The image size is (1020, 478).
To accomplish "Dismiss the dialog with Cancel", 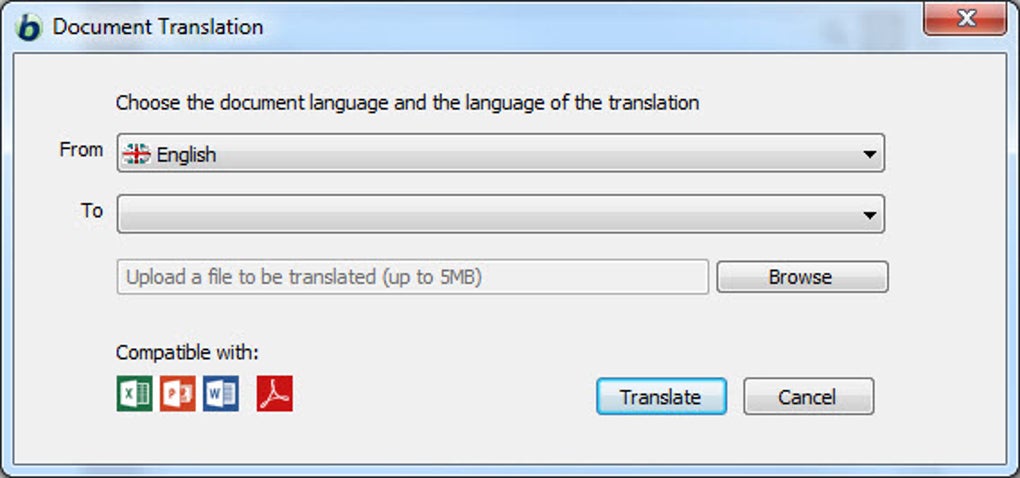I will tap(808, 396).
